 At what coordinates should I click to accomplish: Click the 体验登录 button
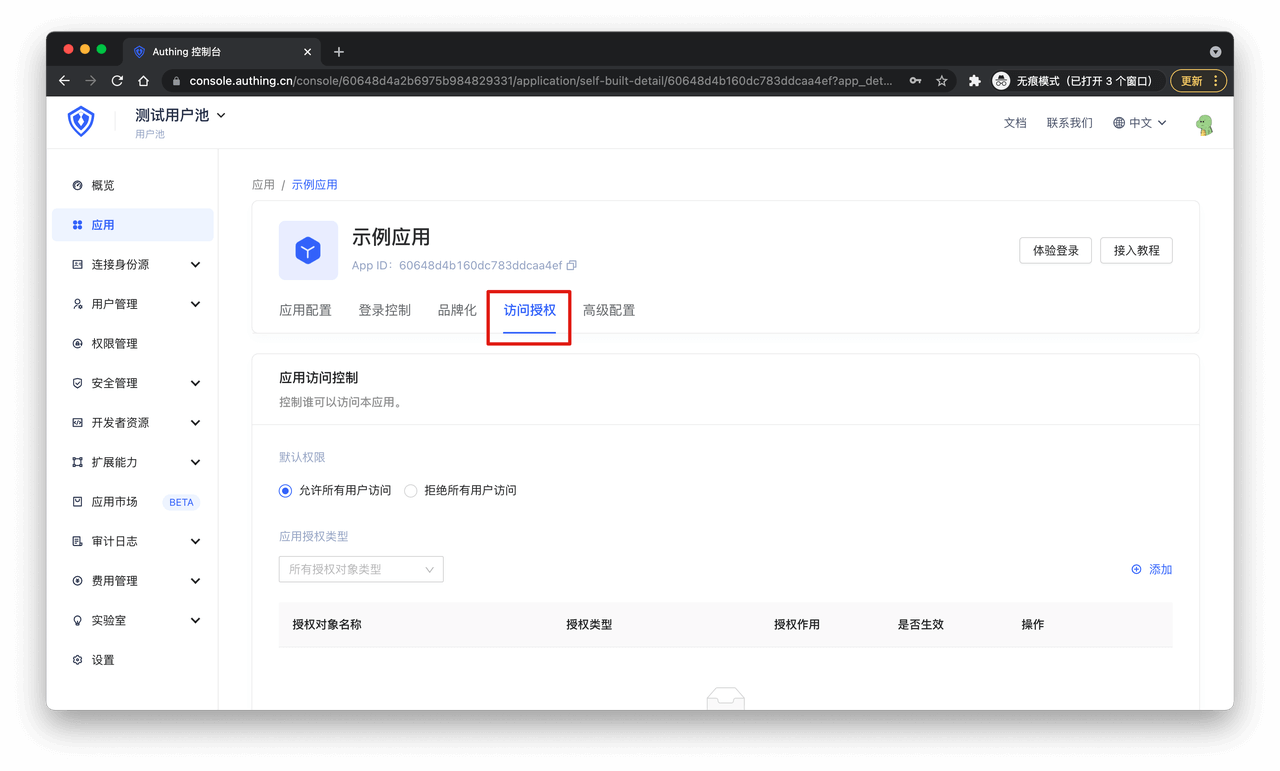click(1055, 251)
